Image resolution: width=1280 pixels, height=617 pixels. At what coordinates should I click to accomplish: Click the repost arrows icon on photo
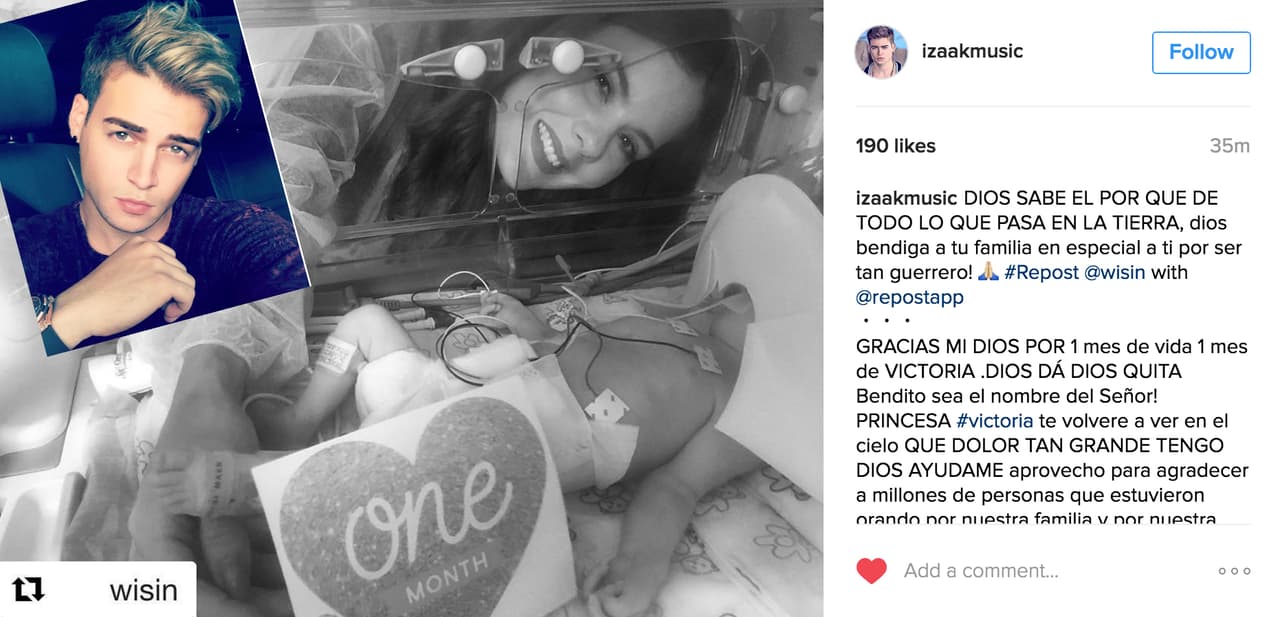28,590
